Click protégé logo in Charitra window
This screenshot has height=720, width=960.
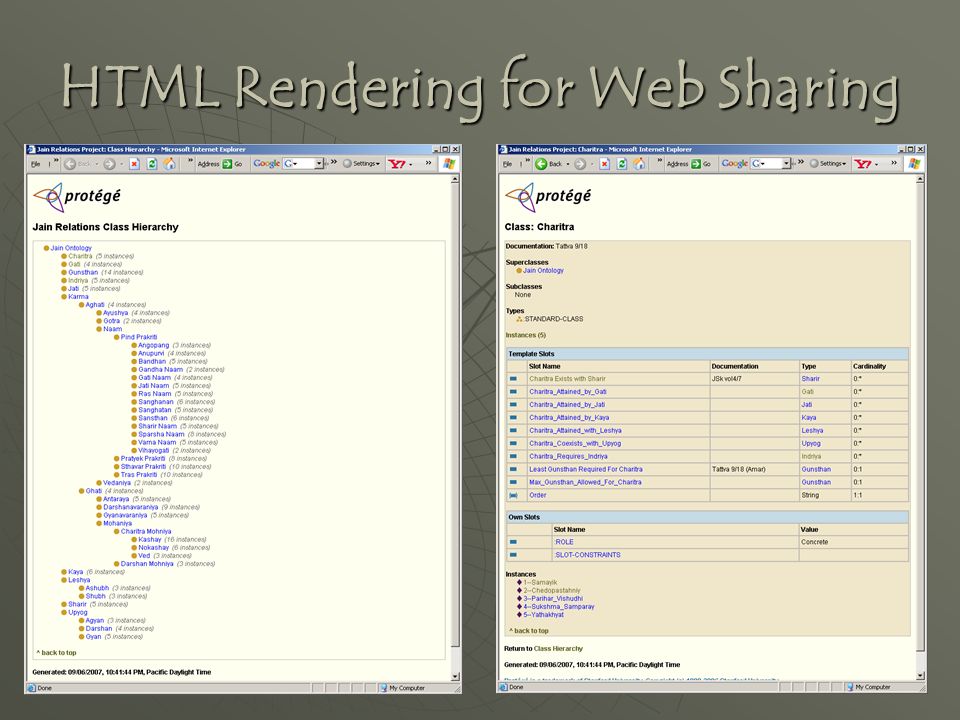[549, 197]
